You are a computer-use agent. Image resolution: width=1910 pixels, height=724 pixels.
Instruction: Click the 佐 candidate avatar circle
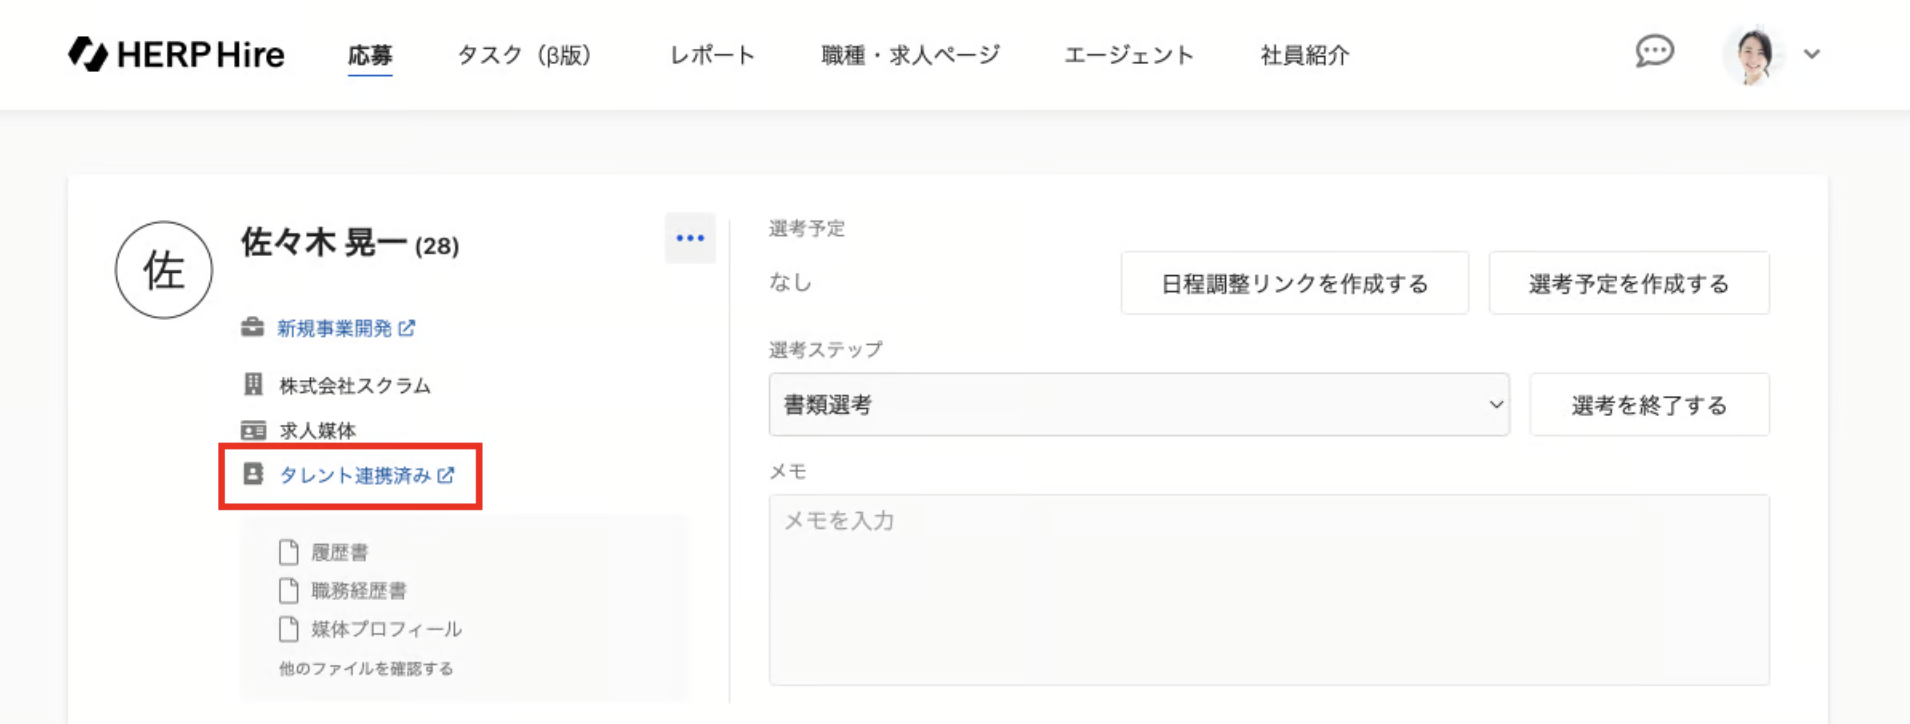164,270
